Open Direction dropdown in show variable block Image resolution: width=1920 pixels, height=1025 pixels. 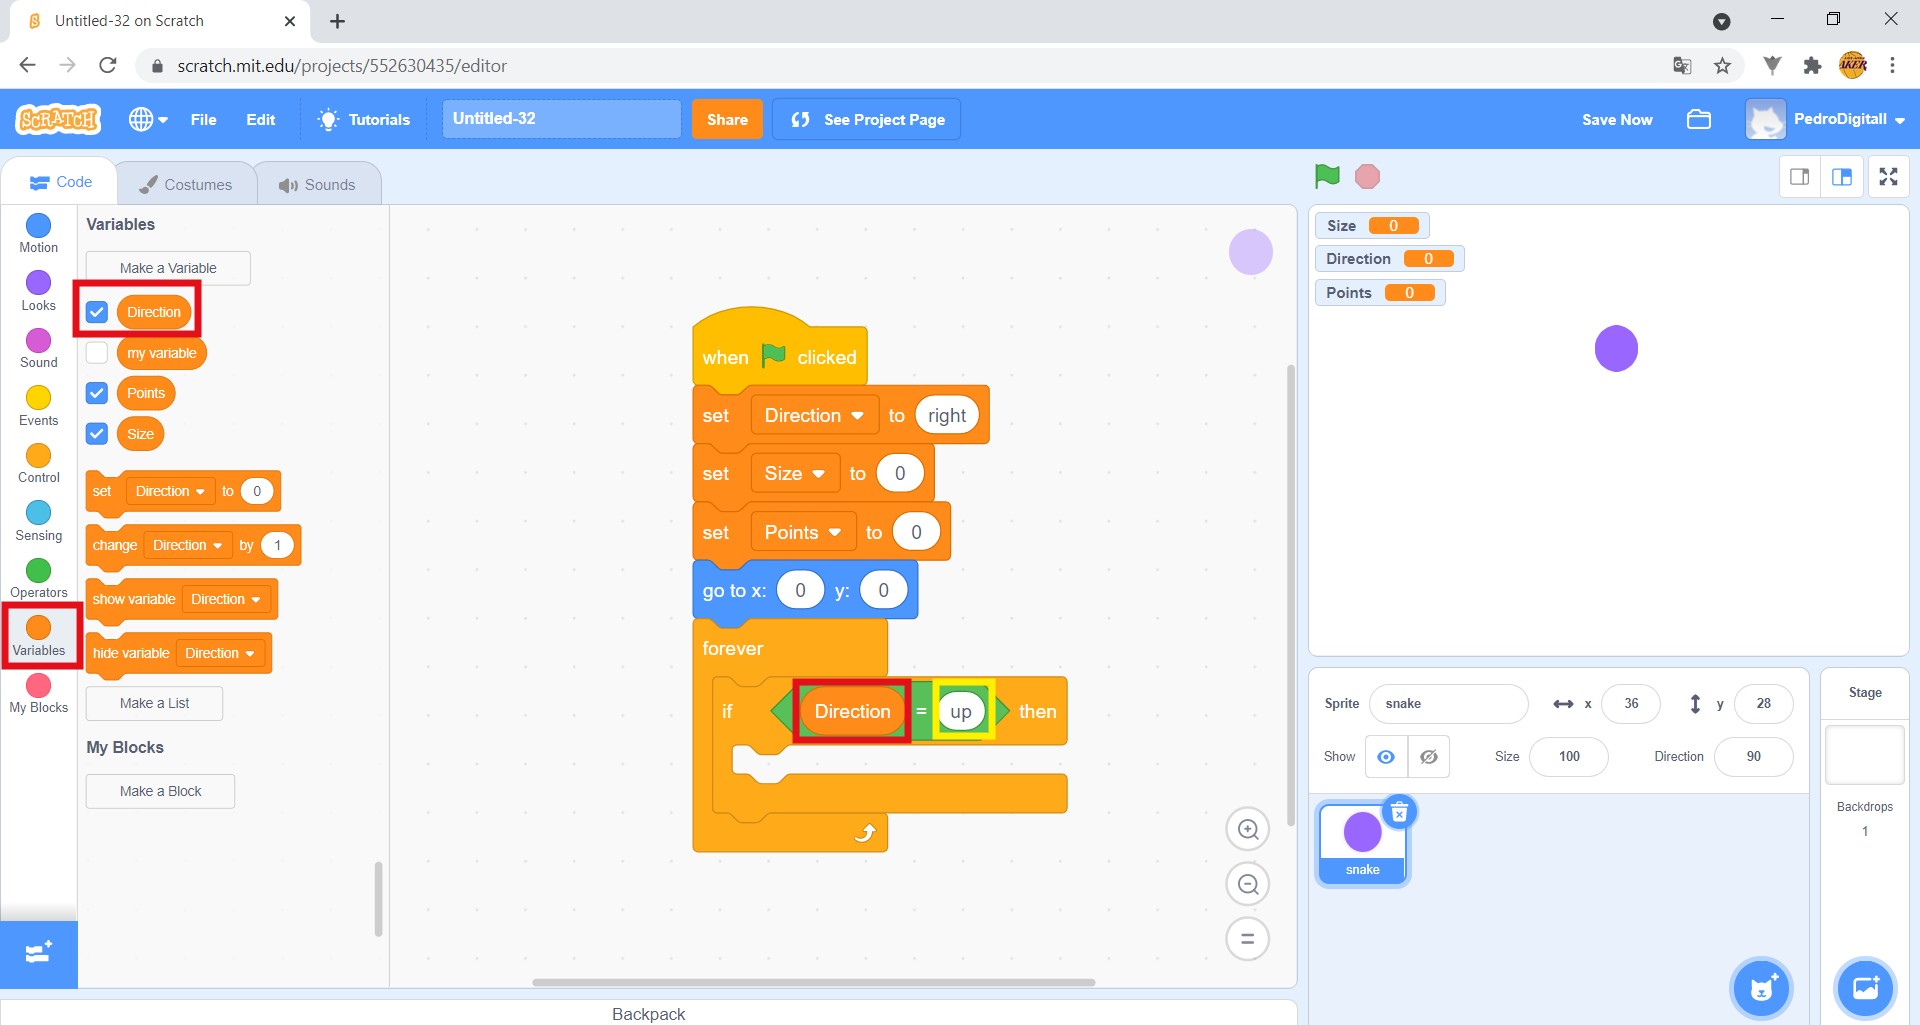[x=226, y=599]
